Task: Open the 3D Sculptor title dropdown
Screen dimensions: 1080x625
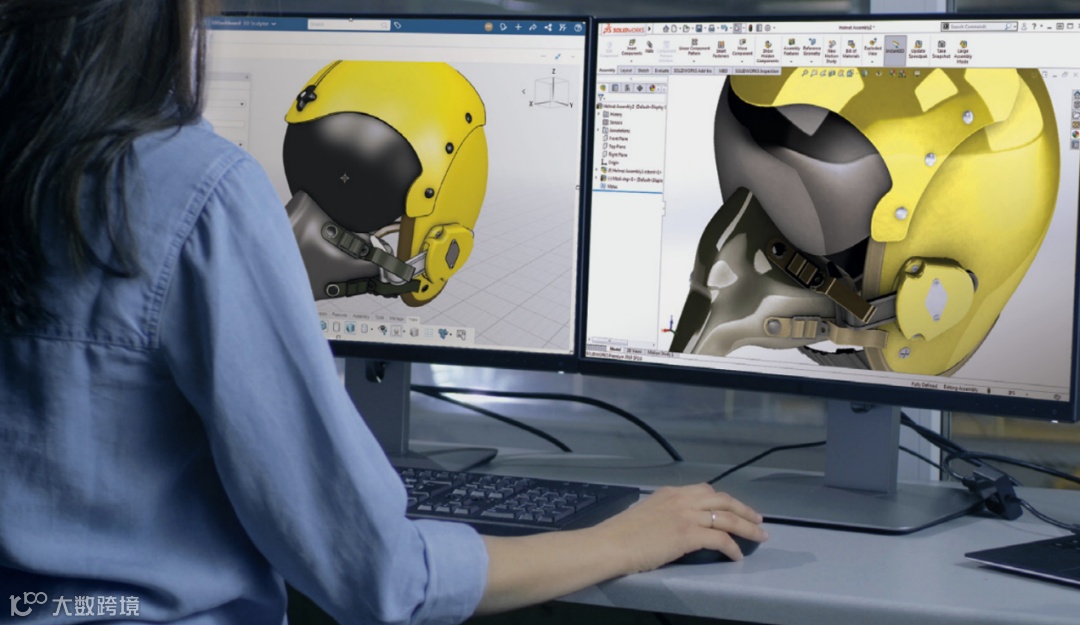Action: click(273, 23)
